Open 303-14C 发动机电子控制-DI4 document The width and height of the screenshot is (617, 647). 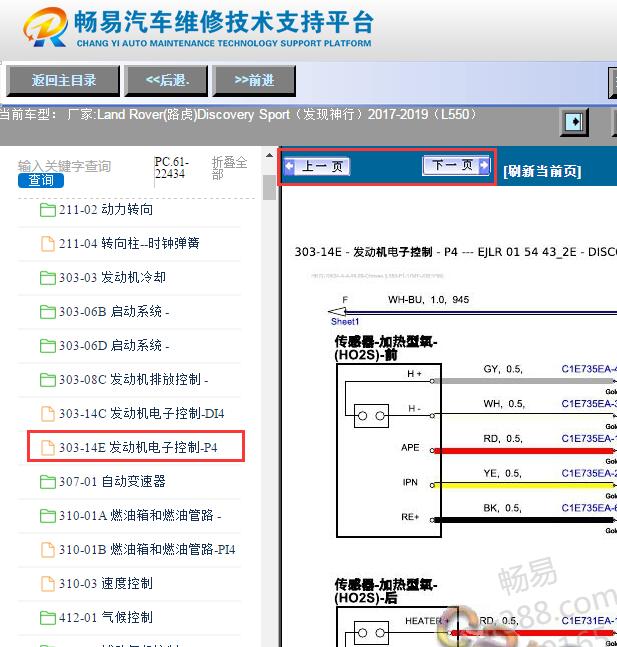pos(142,413)
